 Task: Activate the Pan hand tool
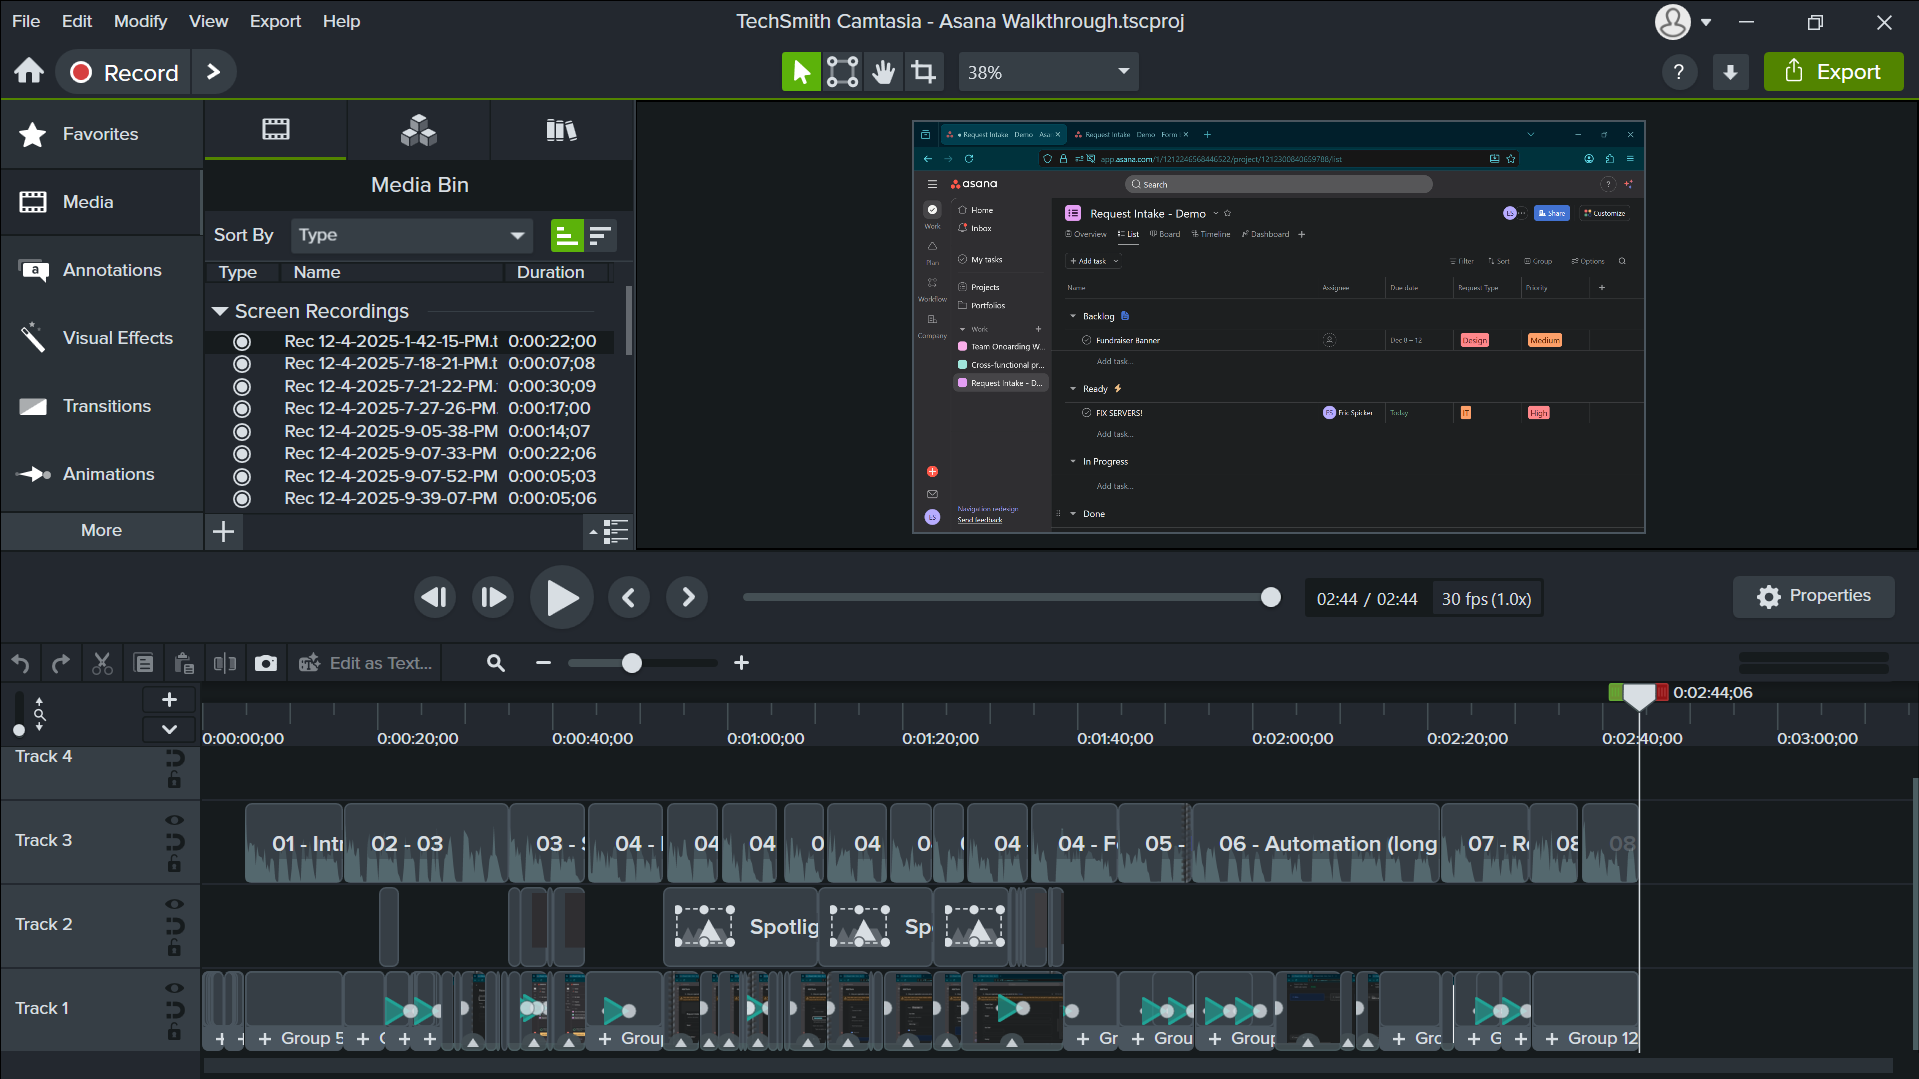pyautogui.click(x=883, y=72)
